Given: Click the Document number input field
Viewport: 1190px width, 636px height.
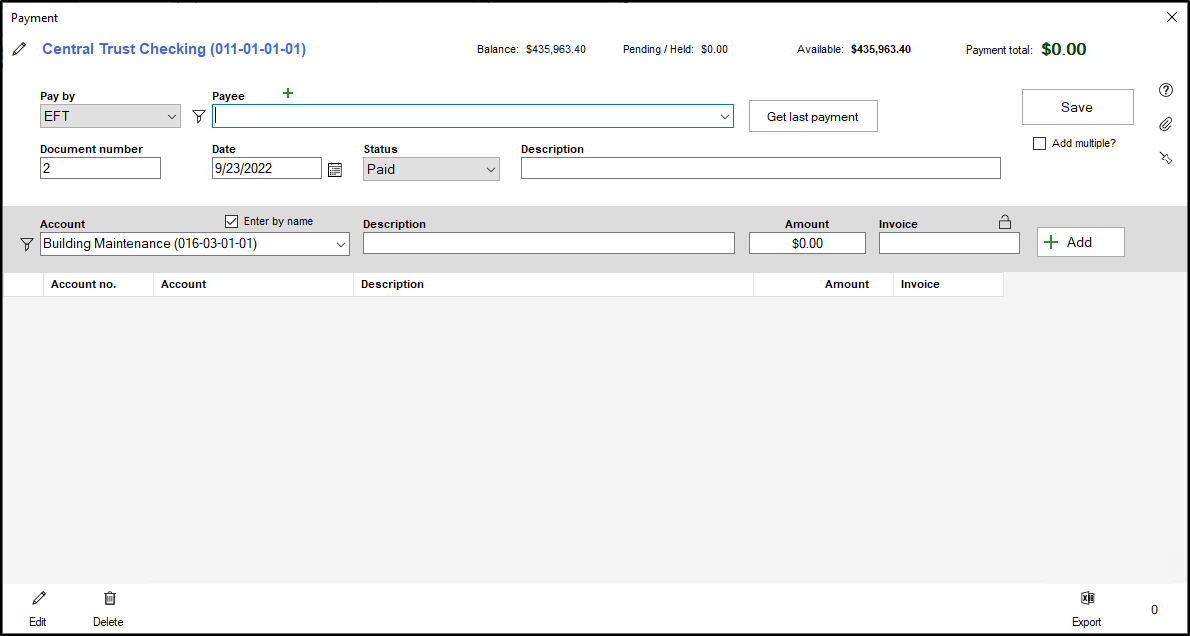Looking at the screenshot, I should click(x=100, y=169).
